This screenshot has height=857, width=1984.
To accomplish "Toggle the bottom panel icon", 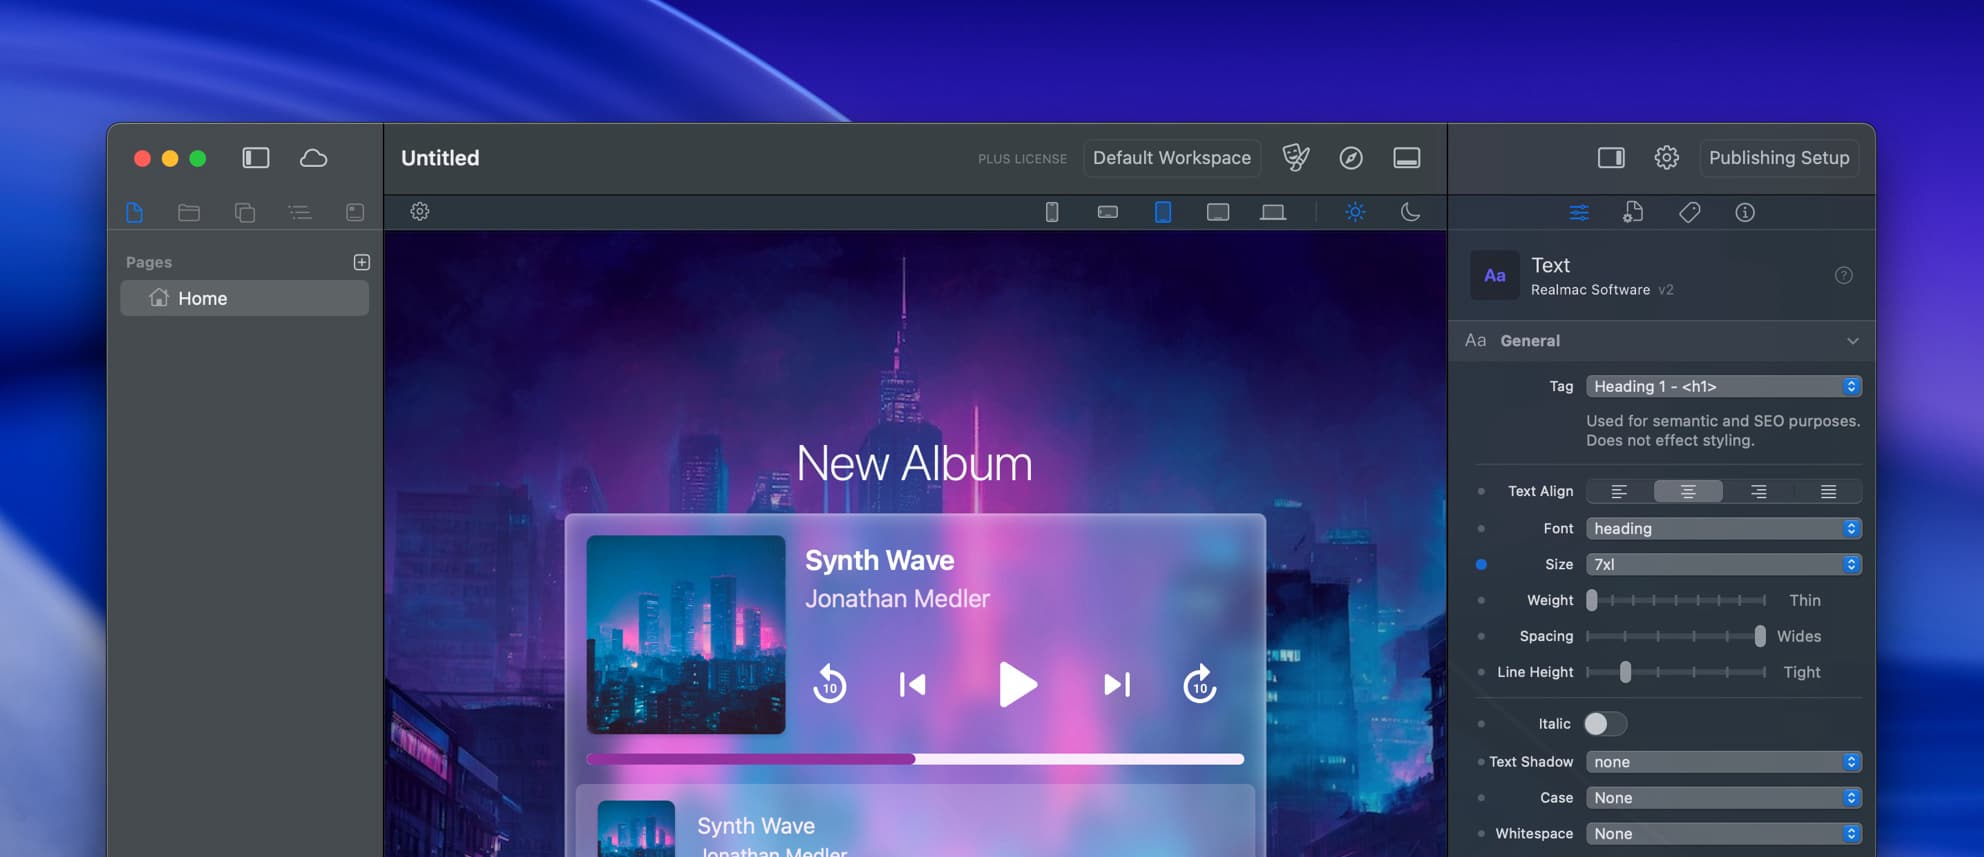I will pyautogui.click(x=1407, y=158).
